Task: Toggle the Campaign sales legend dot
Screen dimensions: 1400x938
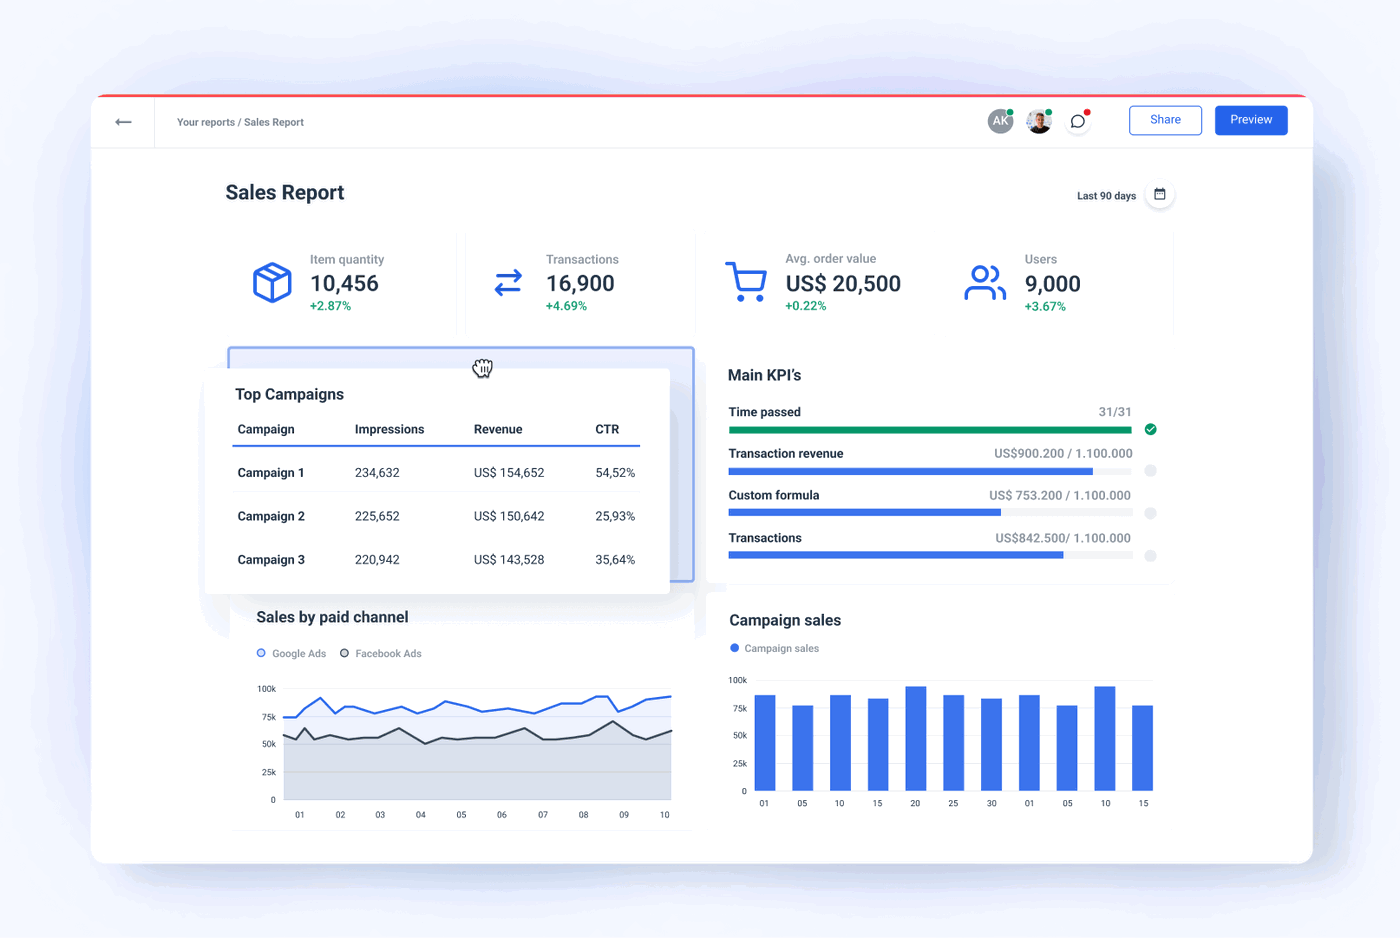Action: pyautogui.click(x=733, y=648)
